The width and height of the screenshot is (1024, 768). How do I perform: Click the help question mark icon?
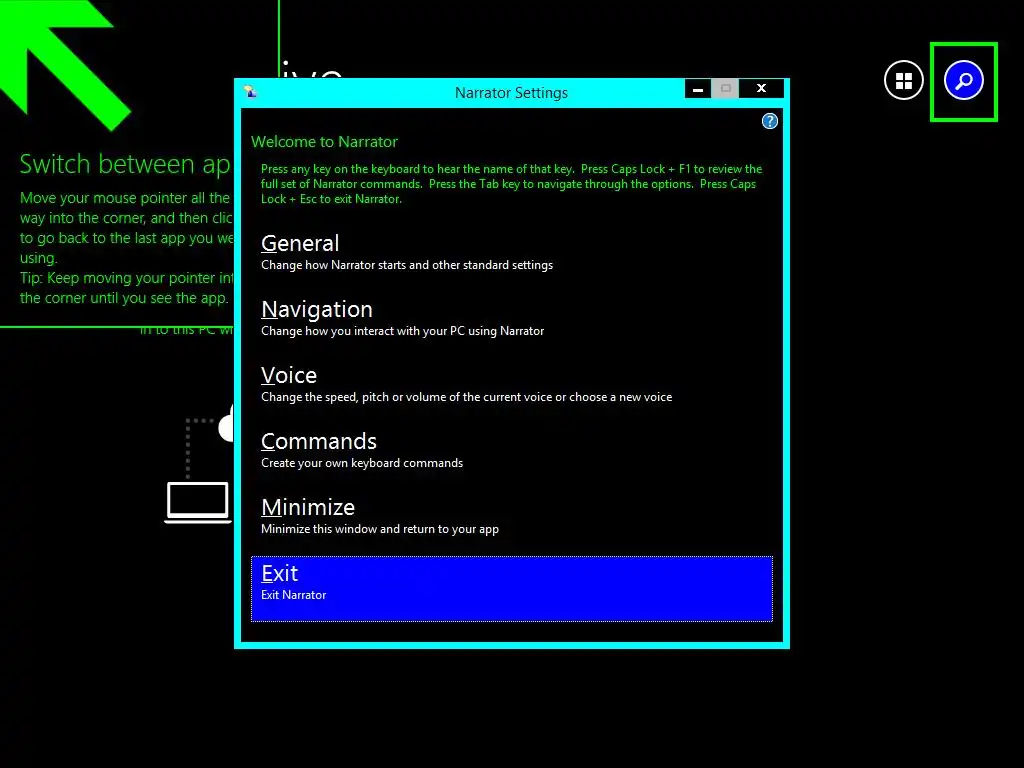(770, 121)
